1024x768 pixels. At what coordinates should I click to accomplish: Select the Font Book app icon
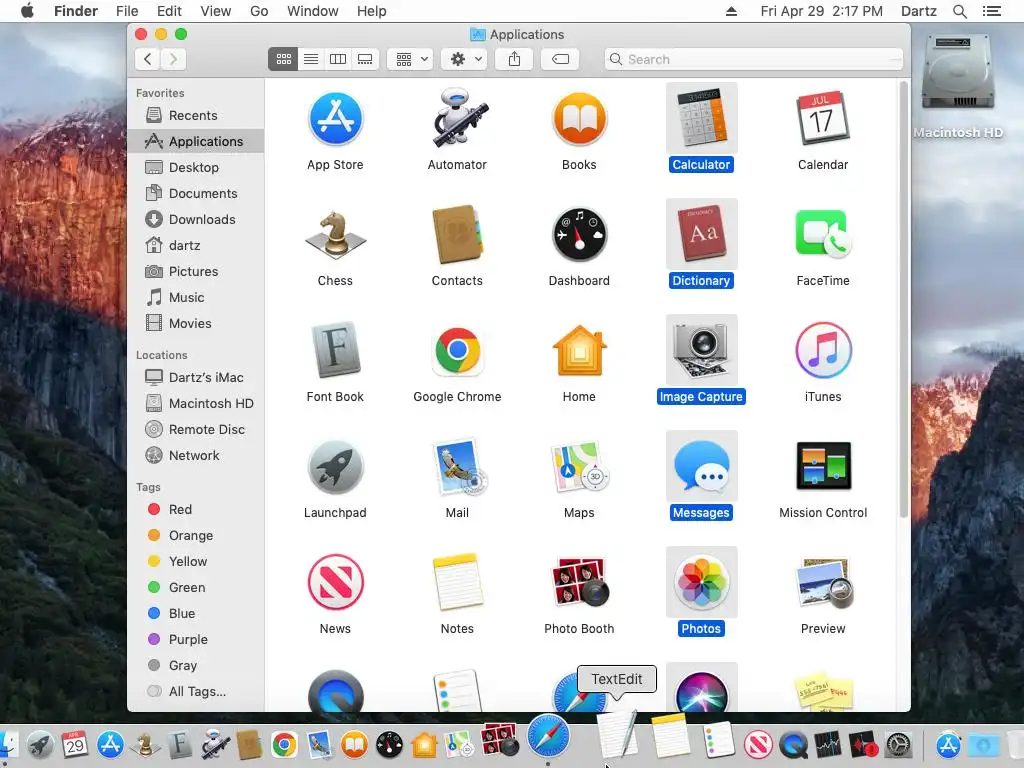(x=335, y=351)
